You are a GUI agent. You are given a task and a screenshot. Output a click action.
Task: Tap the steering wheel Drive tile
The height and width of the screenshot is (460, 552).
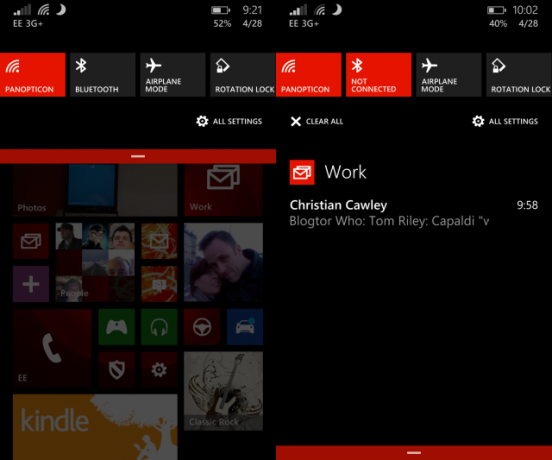tap(202, 327)
